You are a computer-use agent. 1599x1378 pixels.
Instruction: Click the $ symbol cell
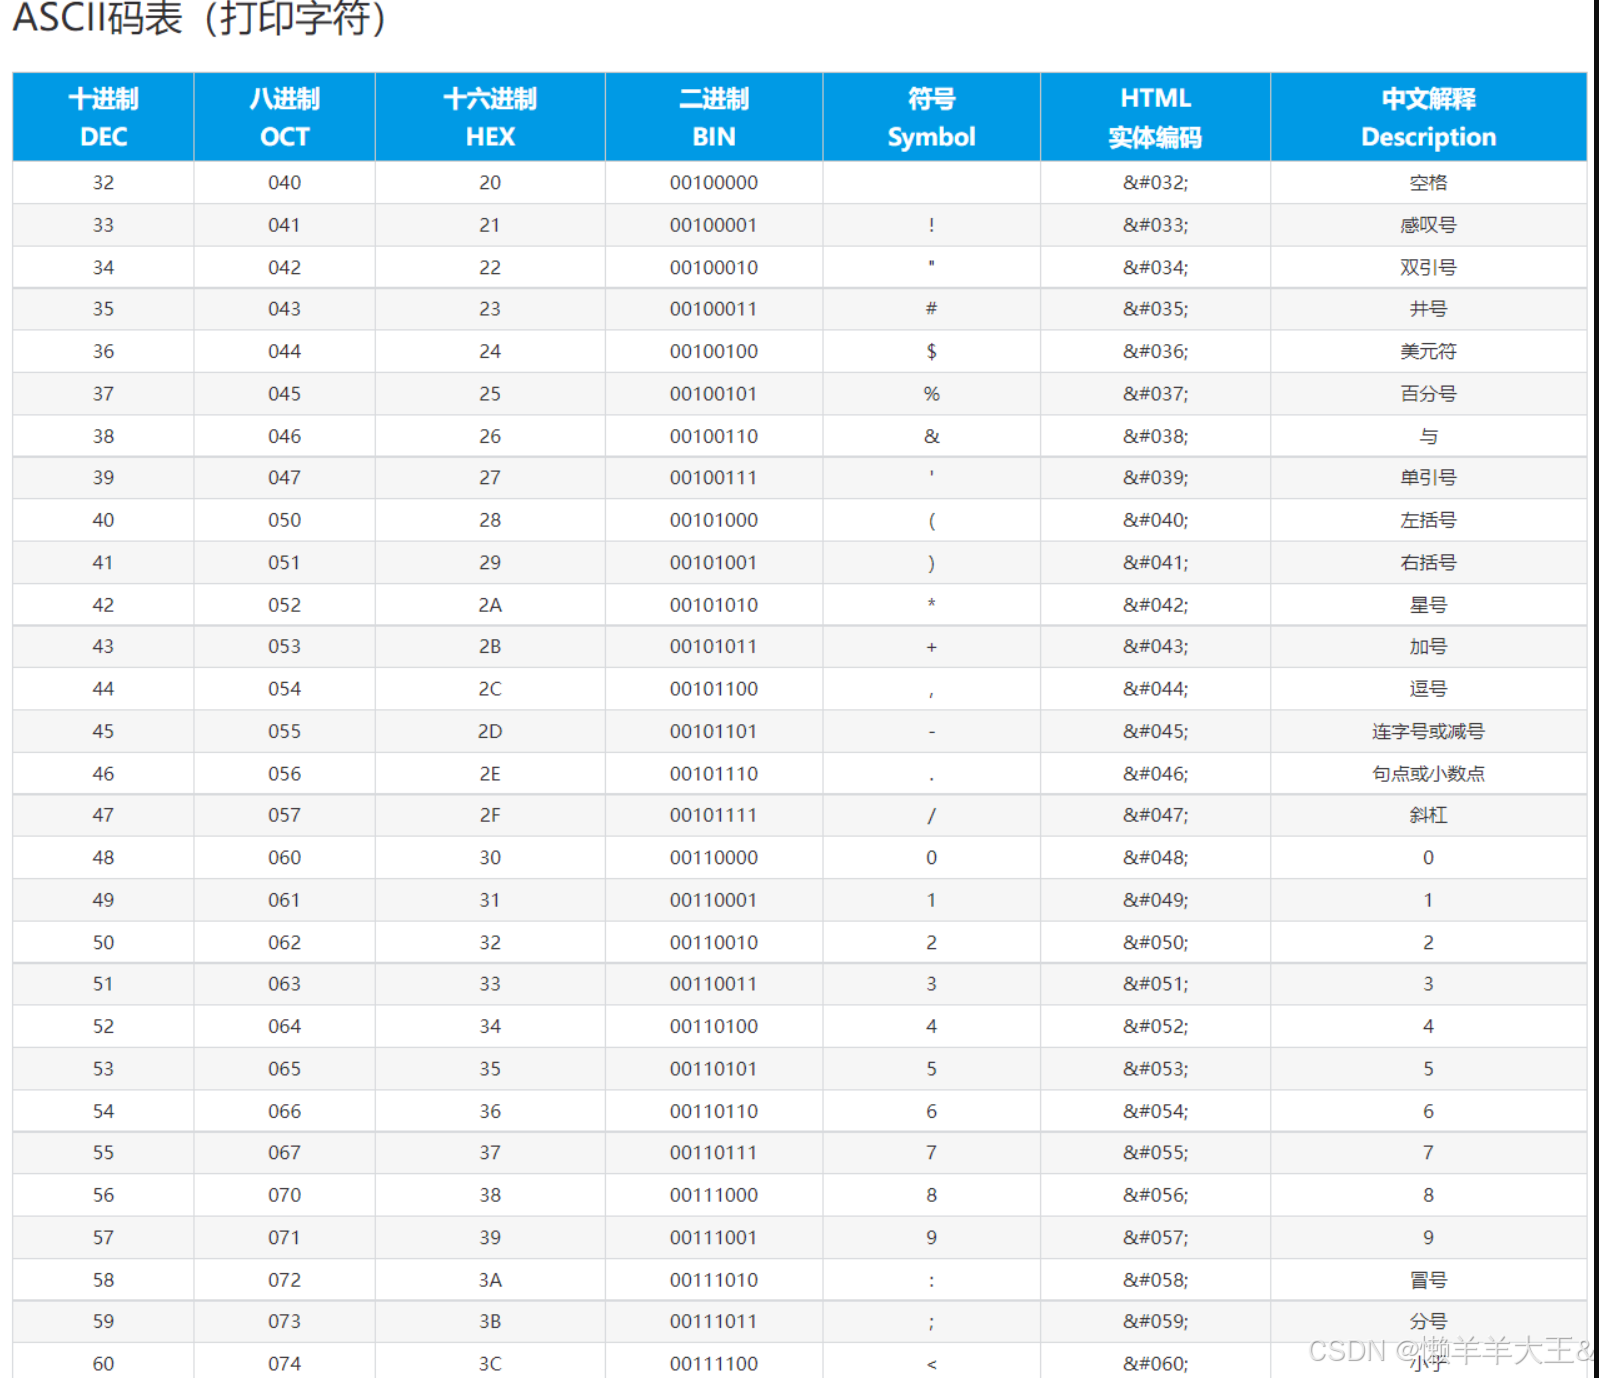931,352
